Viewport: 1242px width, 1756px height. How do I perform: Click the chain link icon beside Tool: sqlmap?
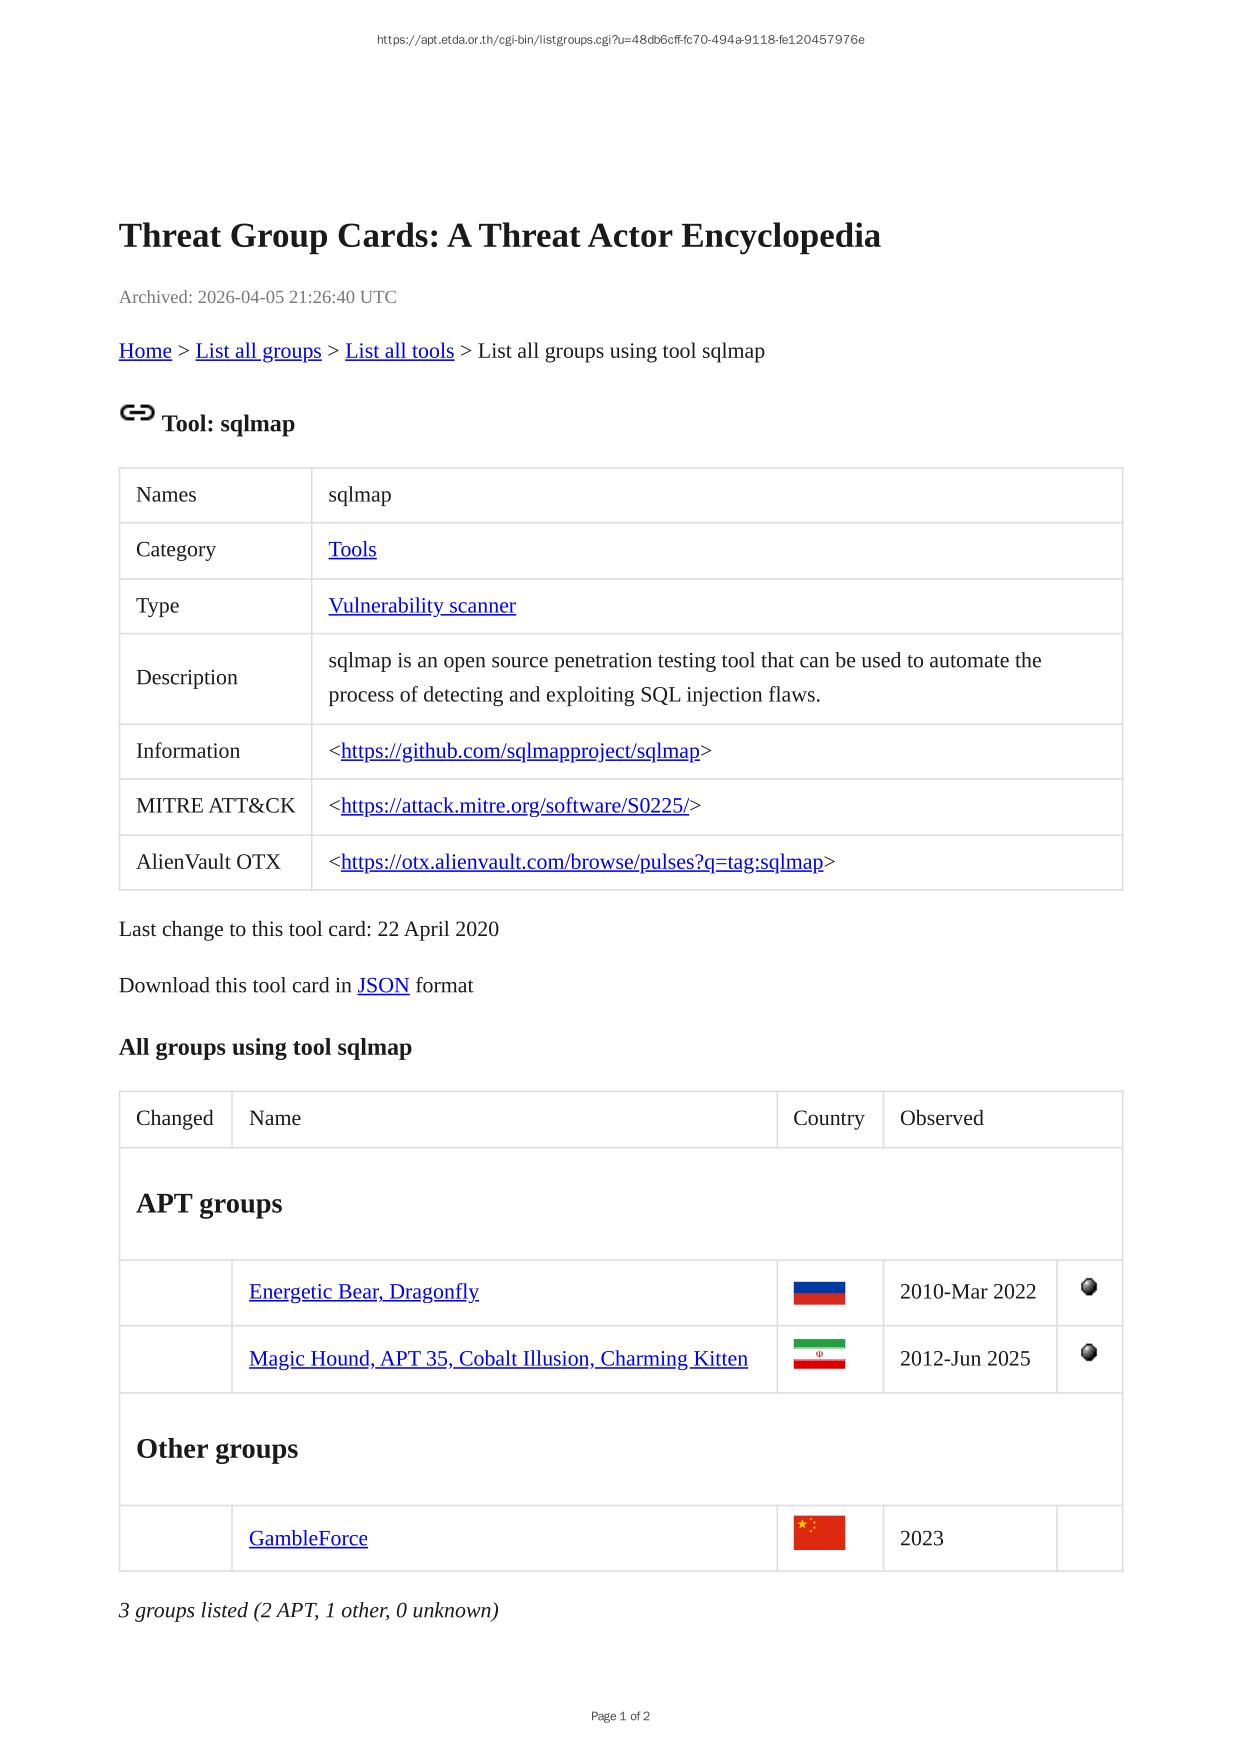point(137,413)
